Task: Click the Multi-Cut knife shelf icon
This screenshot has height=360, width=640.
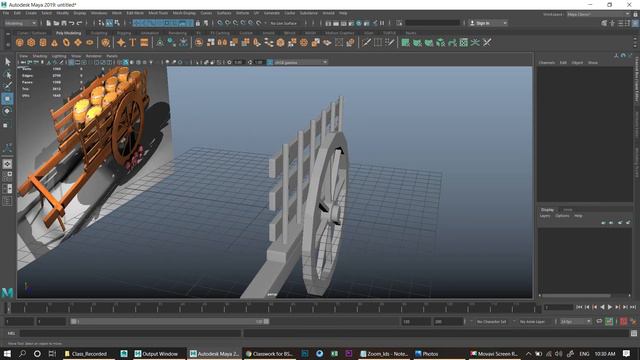Action: coord(367,42)
